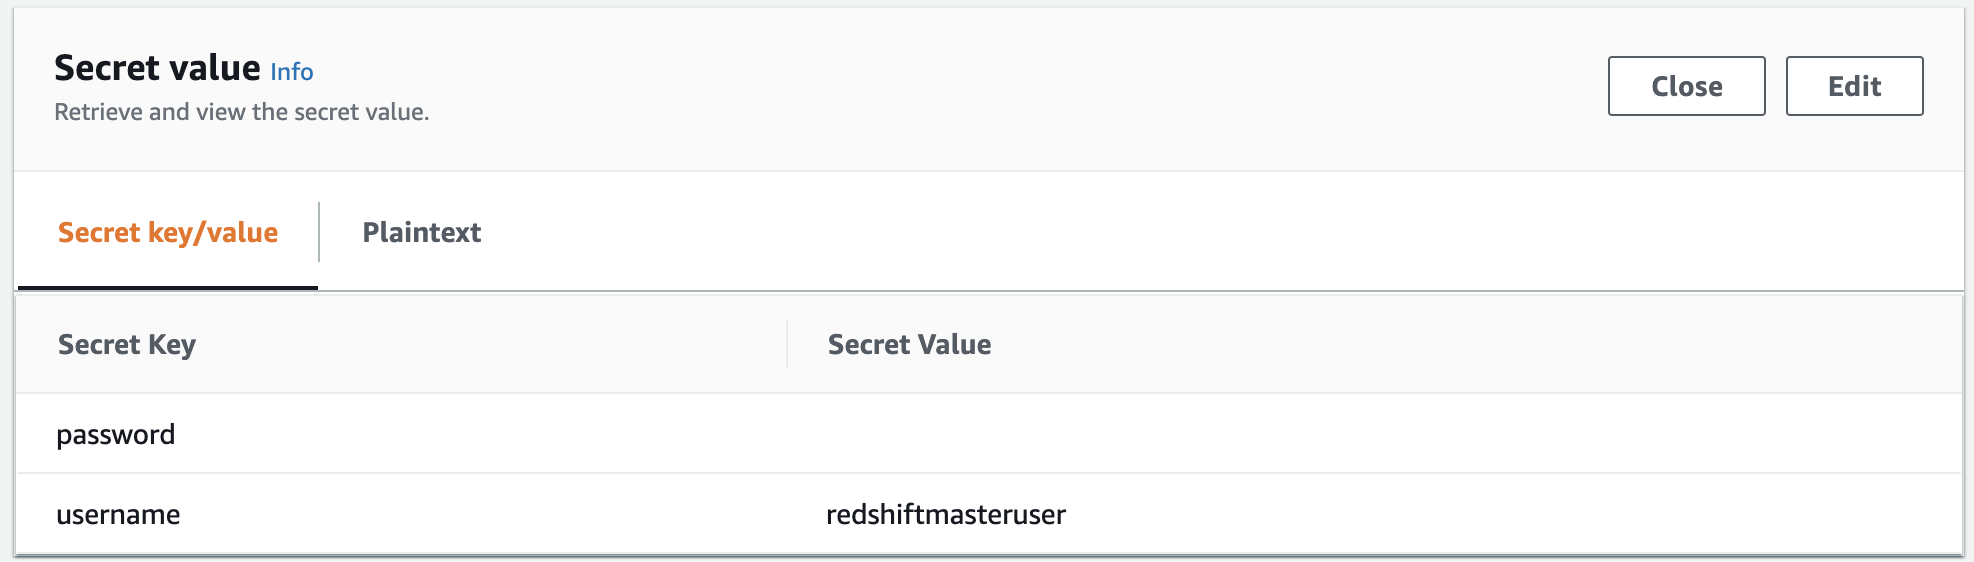Select the Secret key/value tab

[168, 232]
